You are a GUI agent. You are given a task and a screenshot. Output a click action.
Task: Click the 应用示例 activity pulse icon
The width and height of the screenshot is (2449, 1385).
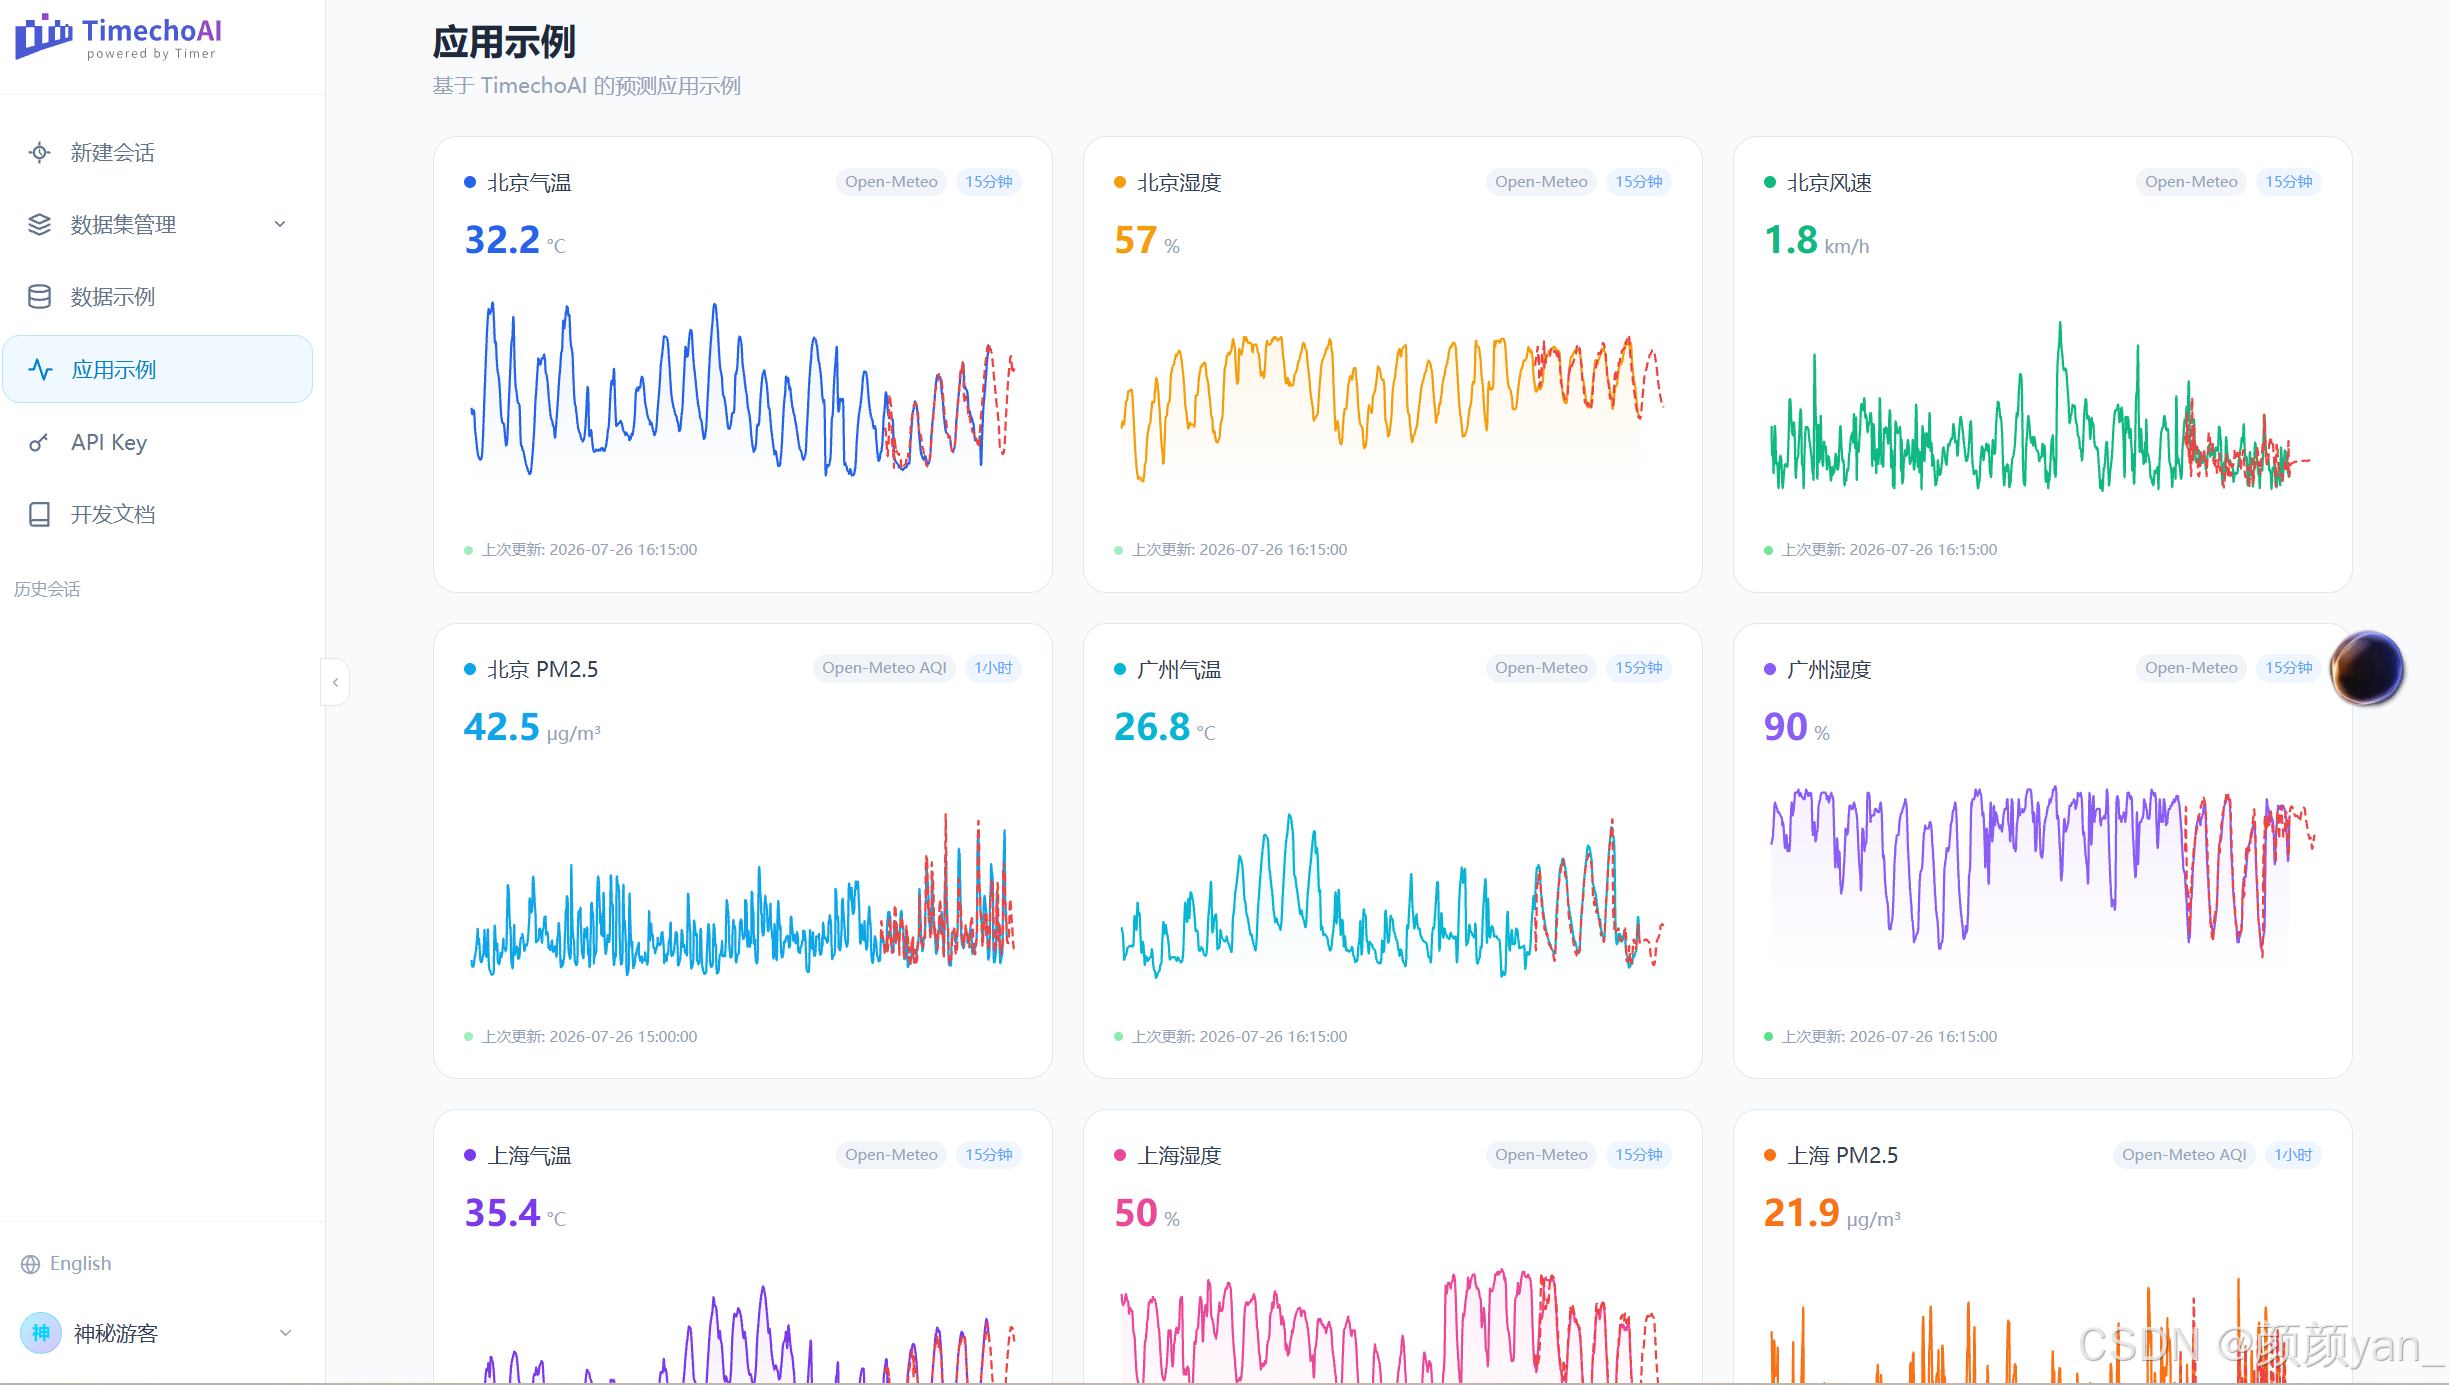[x=40, y=369]
